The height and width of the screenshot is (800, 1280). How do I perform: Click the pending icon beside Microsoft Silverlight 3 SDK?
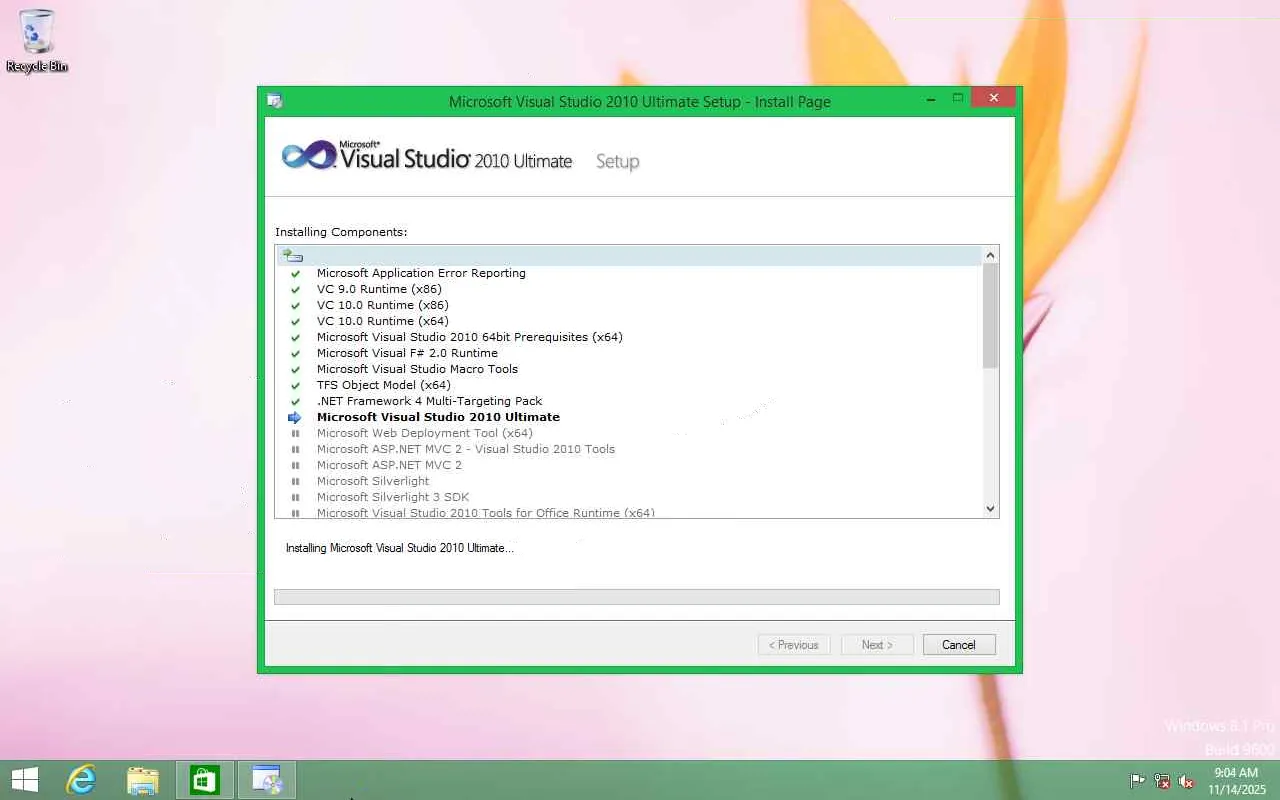click(x=295, y=497)
